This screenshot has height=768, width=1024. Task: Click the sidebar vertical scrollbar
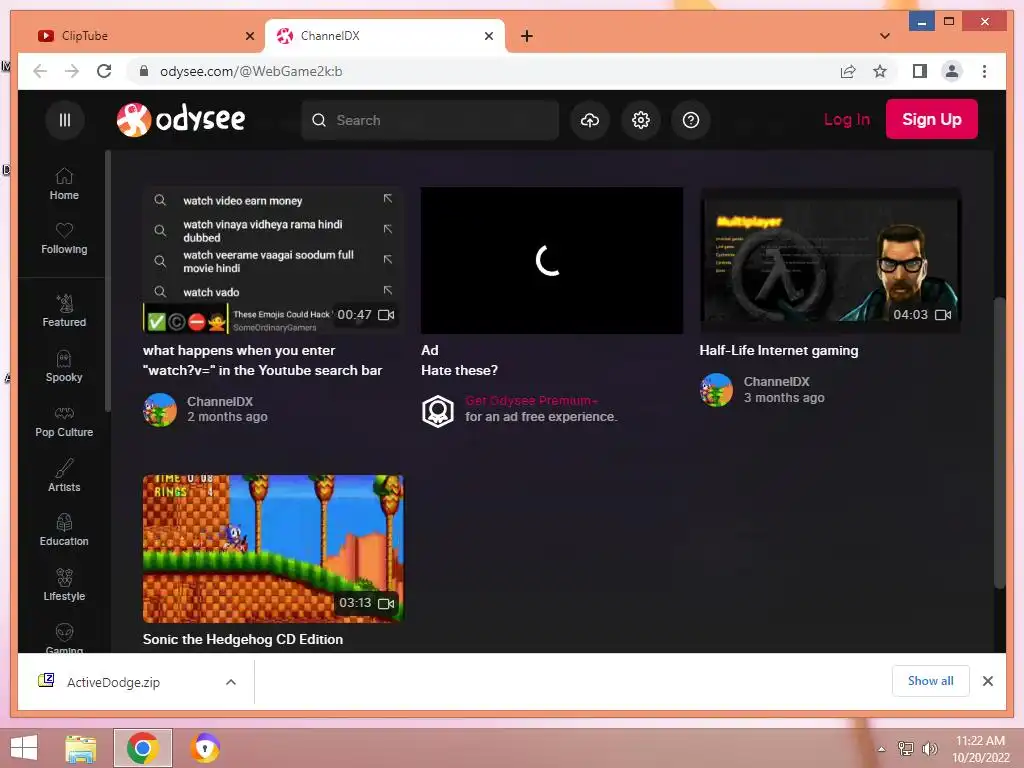[x=108, y=281]
